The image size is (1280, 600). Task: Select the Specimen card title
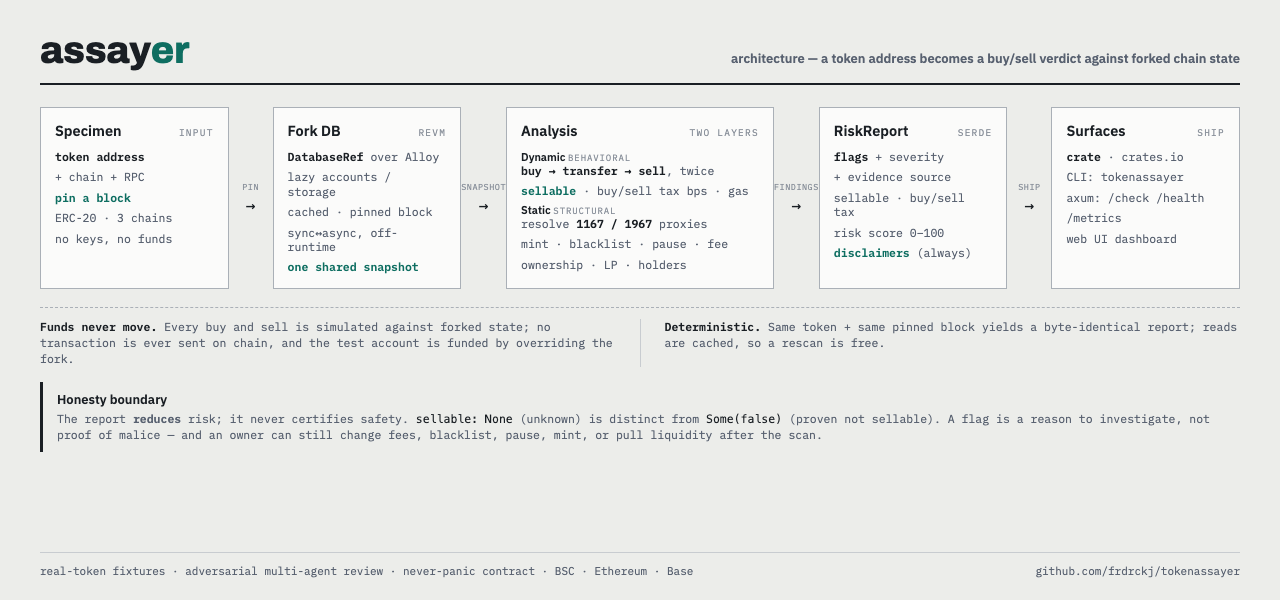88,131
